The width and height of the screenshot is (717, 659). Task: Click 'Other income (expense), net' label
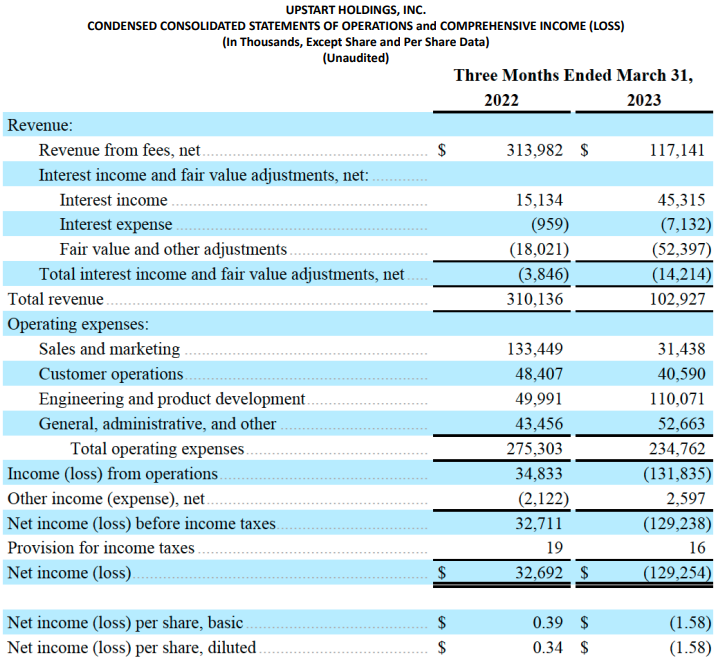[106, 498]
